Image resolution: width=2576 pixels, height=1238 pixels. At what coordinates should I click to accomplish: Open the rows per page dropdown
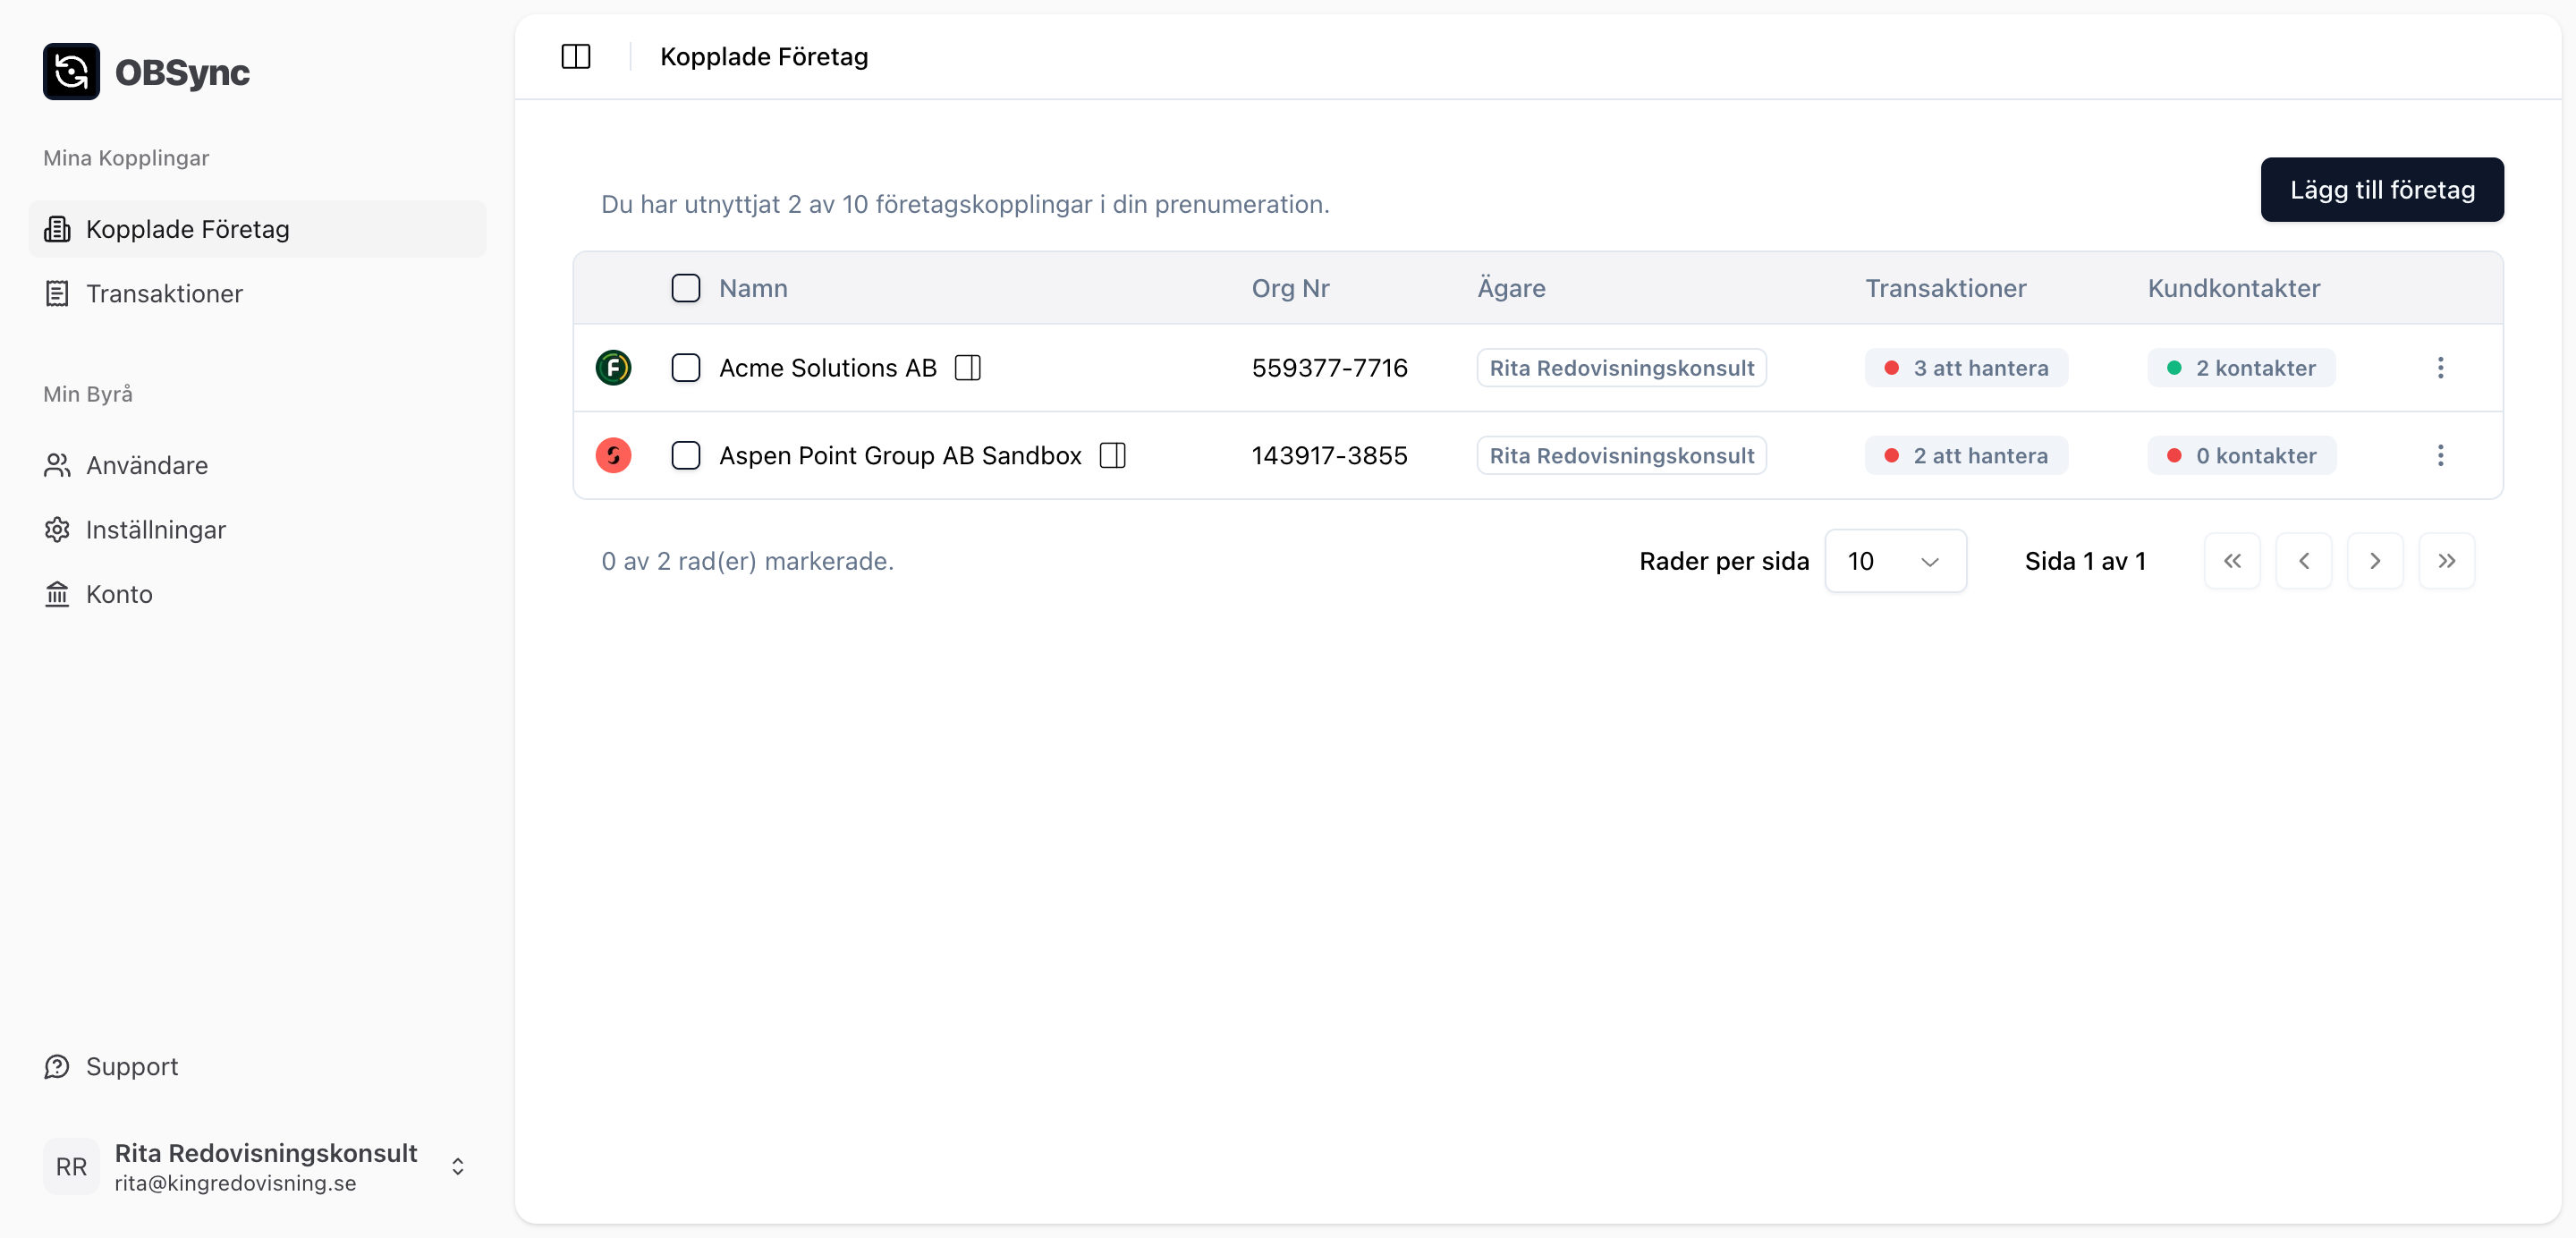coord(1894,561)
